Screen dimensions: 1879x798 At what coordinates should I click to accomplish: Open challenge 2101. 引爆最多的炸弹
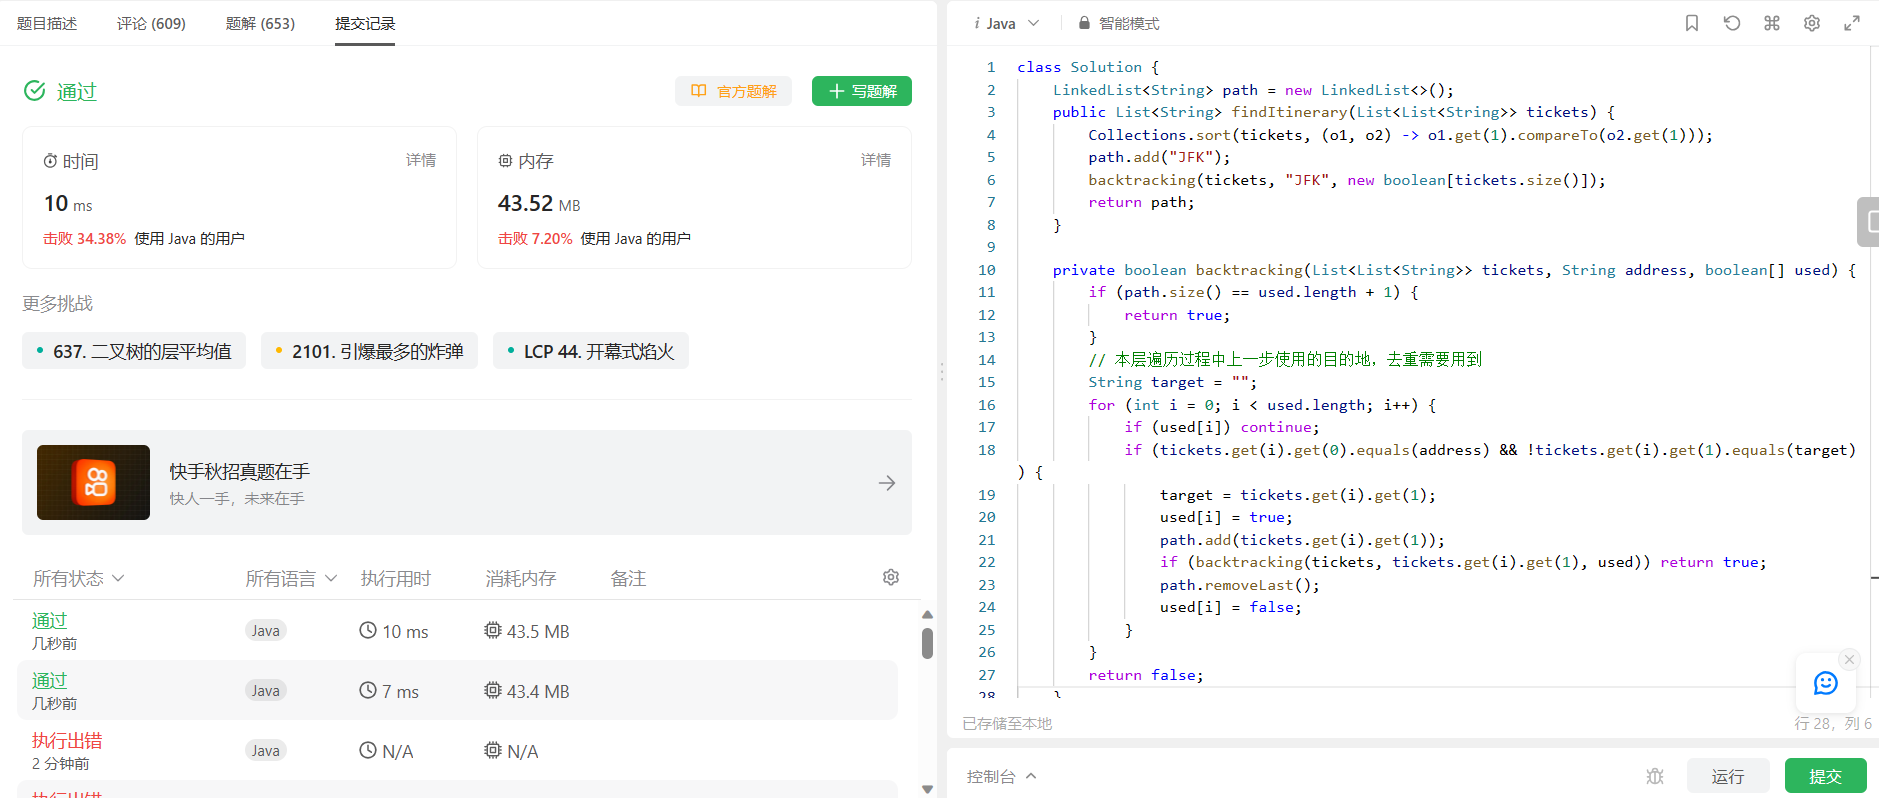[369, 351]
